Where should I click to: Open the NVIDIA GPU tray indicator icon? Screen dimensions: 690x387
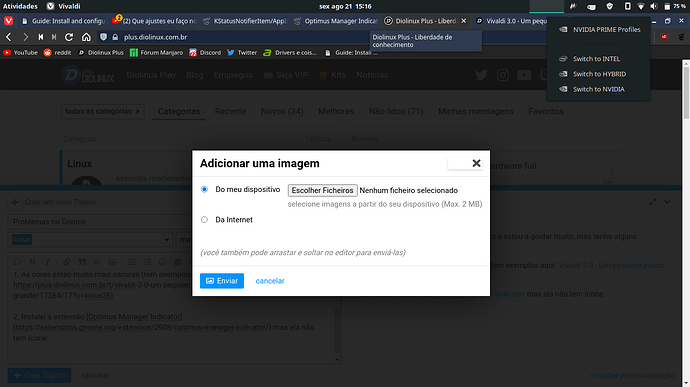pos(591,6)
